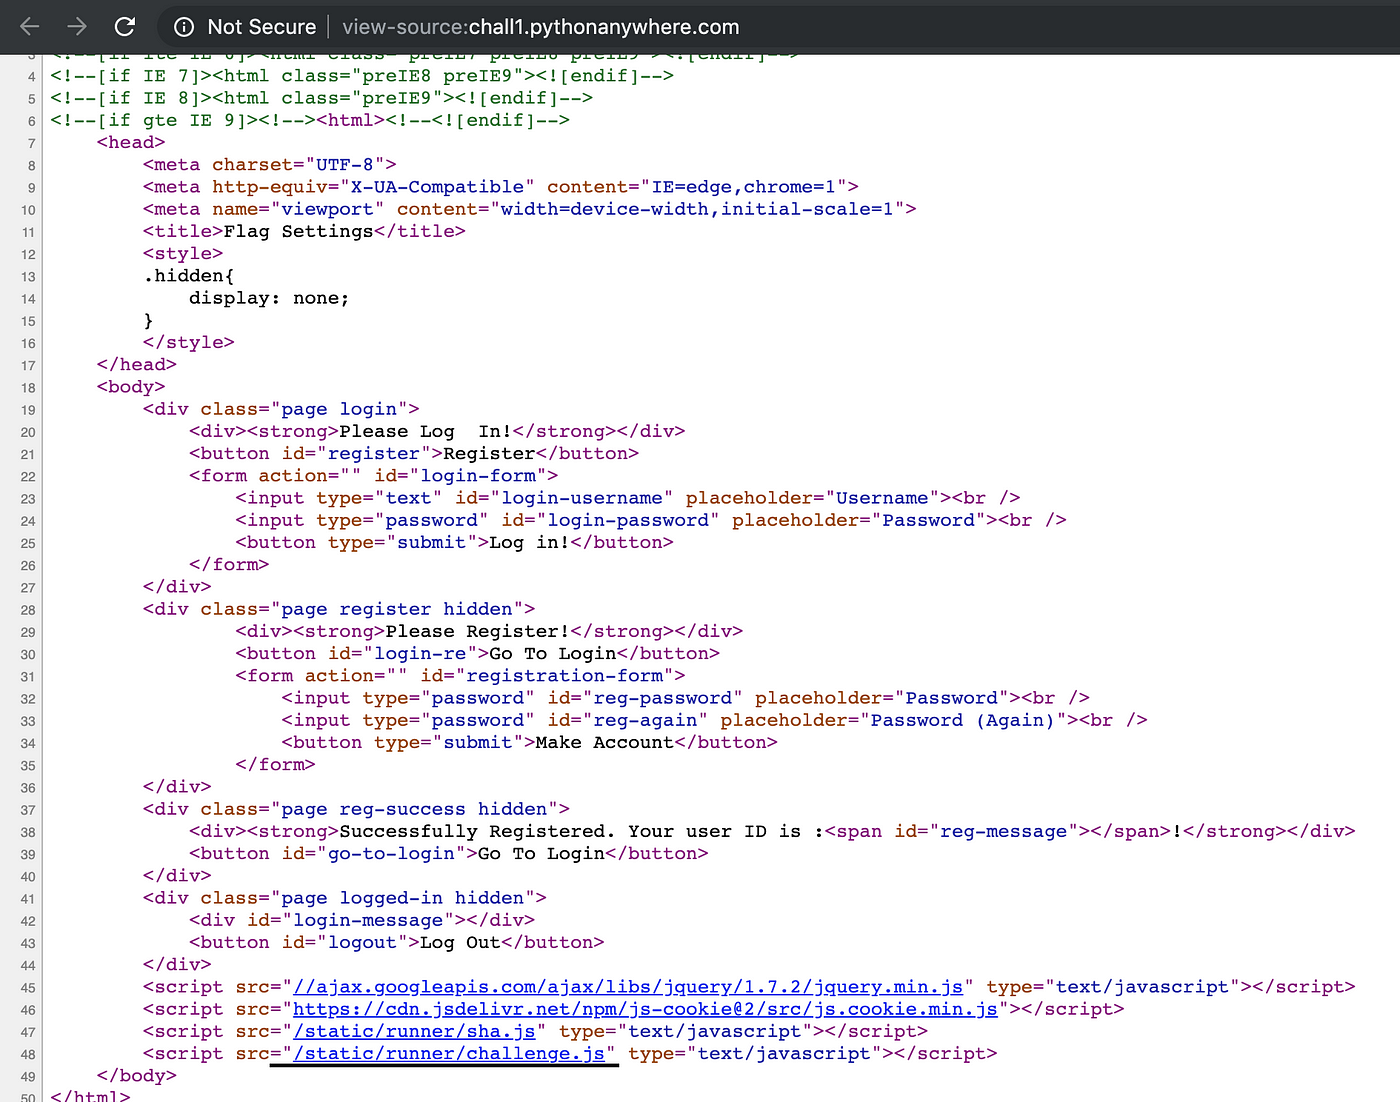
Task: Click the text 'display: none;'
Action: pos(269,298)
